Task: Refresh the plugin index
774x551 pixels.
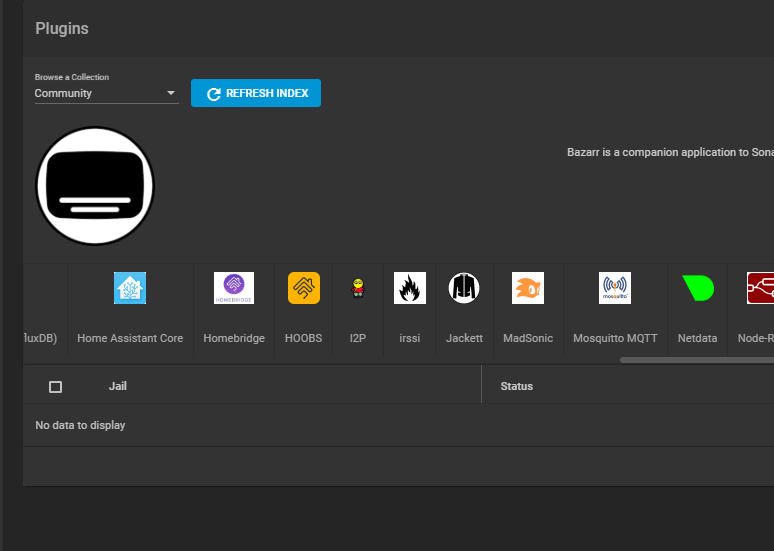Action: coord(256,93)
